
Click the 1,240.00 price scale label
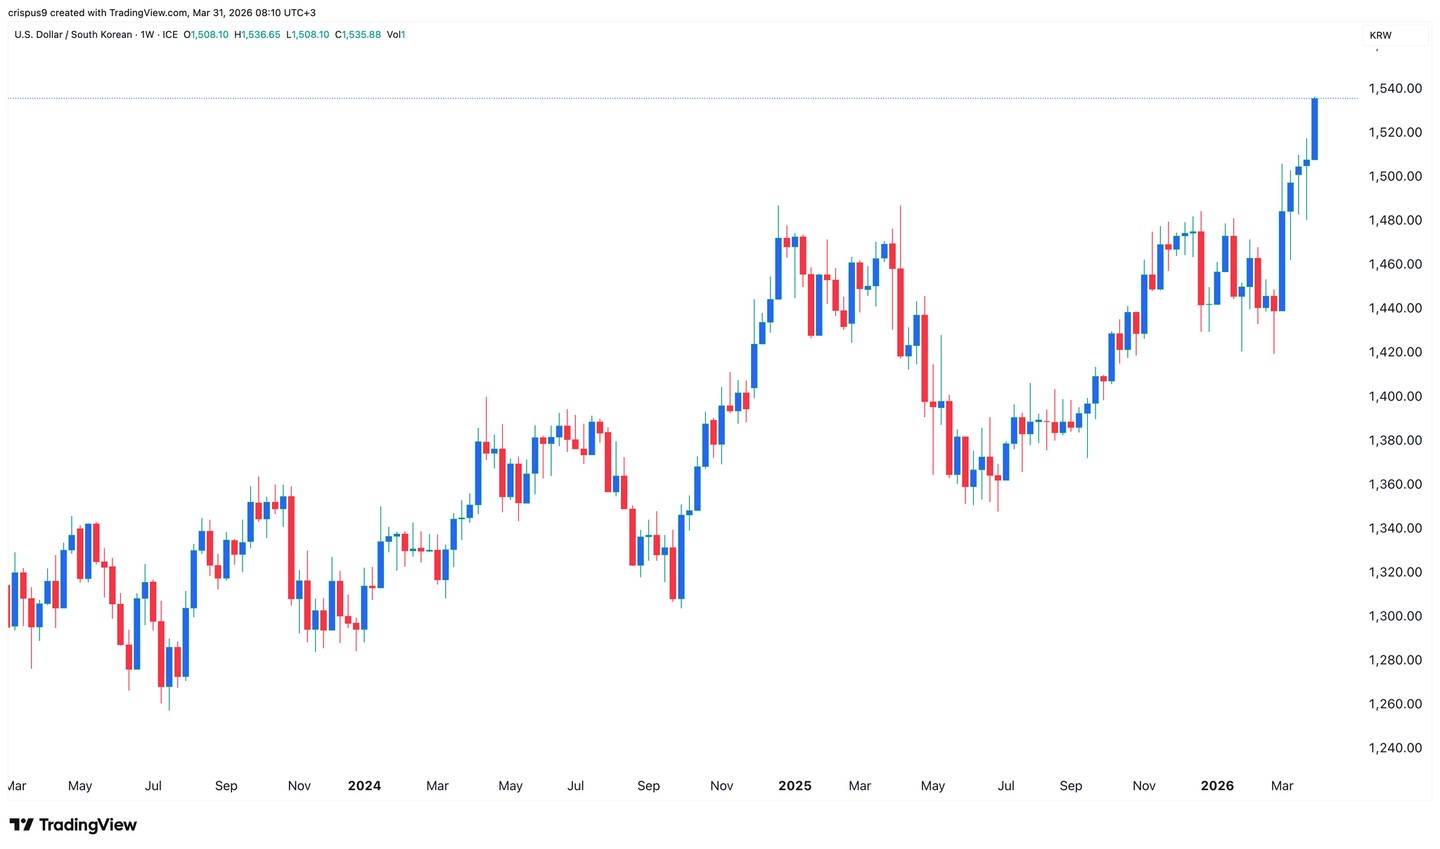coord(1395,748)
